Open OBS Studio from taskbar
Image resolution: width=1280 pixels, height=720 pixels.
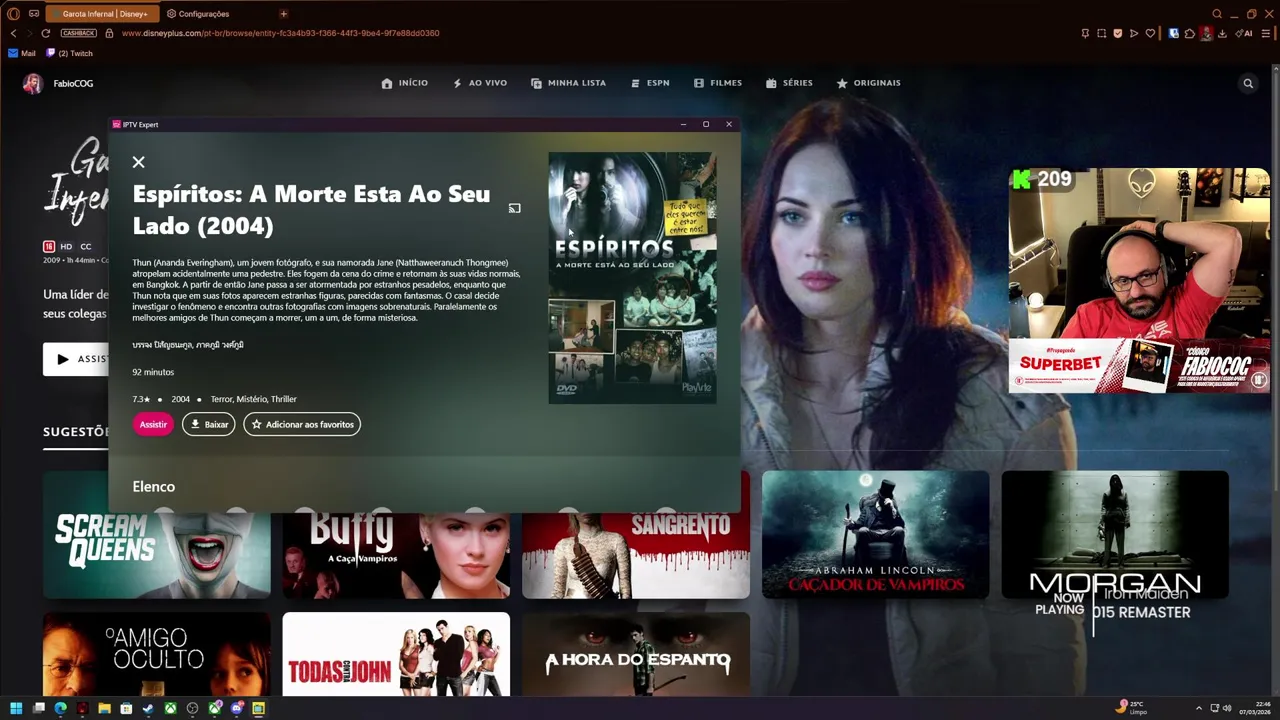pyautogui.click(x=192, y=708)
